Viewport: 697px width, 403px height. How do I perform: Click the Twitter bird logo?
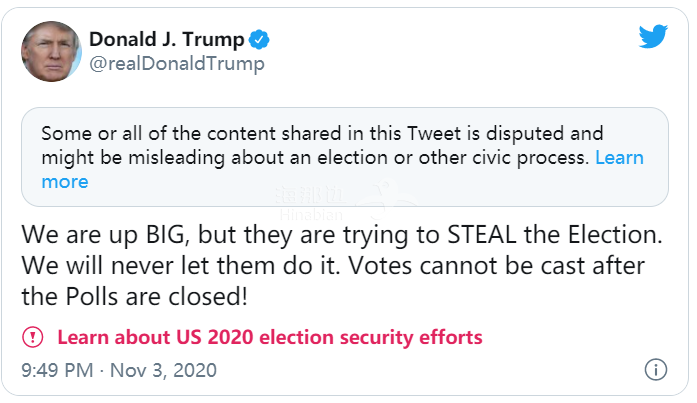653,39
